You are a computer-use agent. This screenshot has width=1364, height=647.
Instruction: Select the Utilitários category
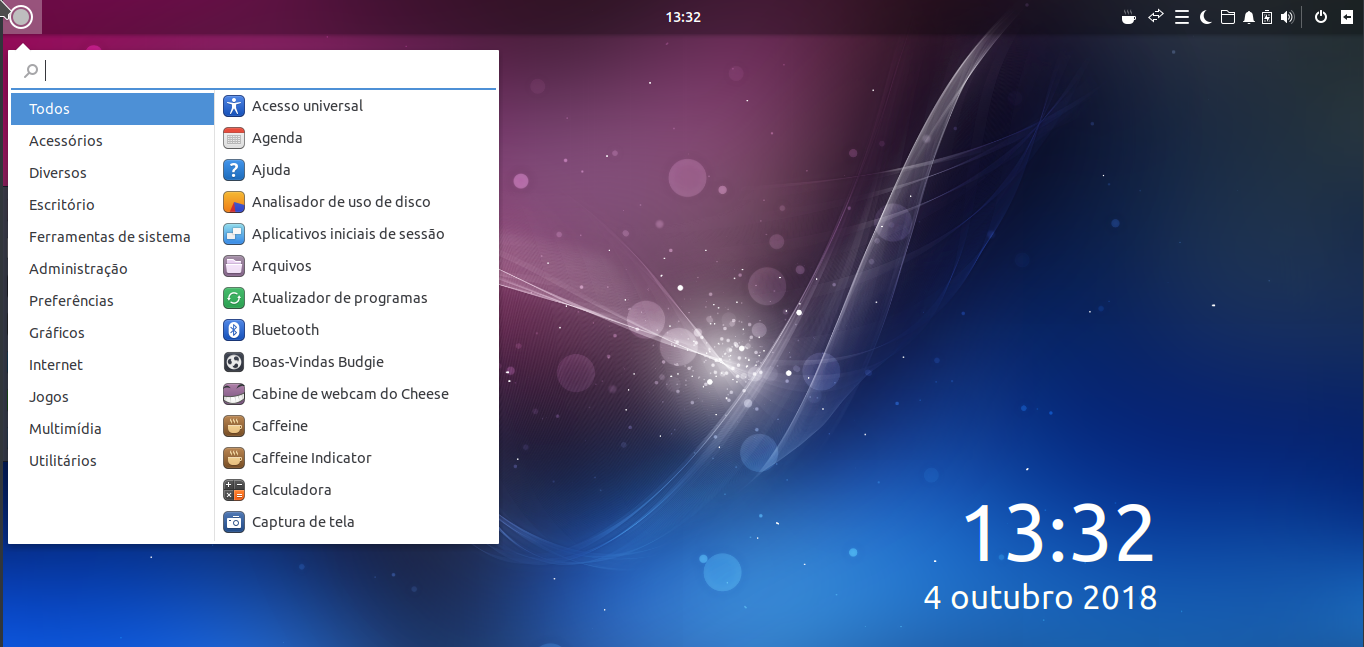pos(113,461)
